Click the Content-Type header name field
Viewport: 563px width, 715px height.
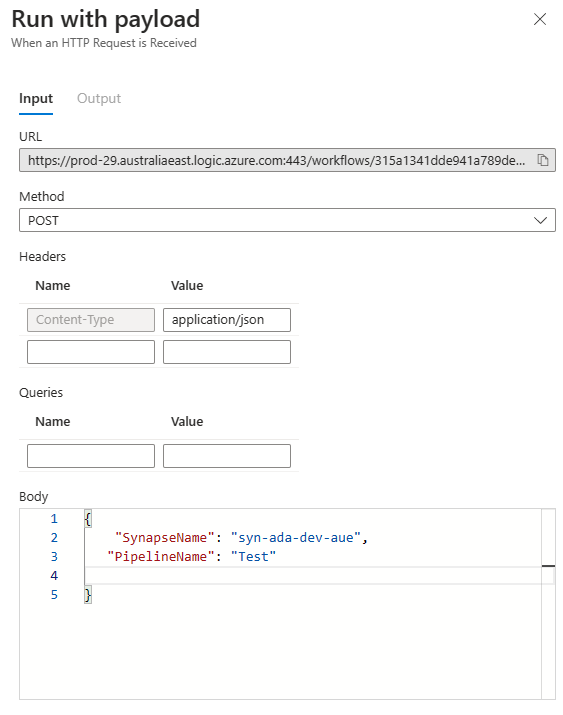[x=91, y=320]
